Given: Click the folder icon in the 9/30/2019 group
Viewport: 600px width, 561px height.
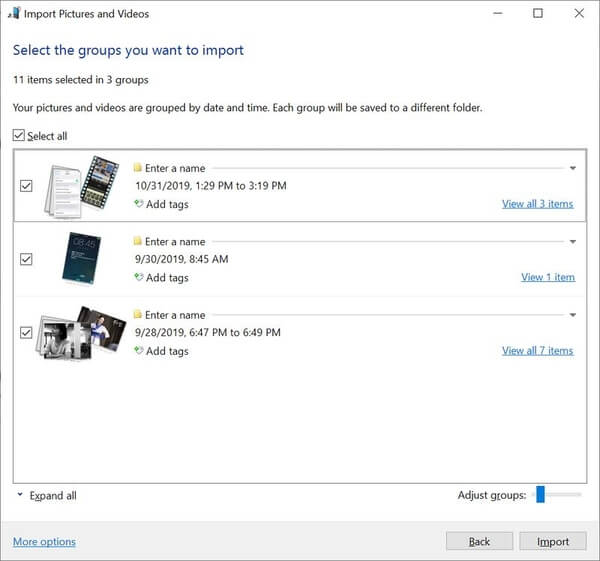Looking at the screenshot, I should click(138, 241).
